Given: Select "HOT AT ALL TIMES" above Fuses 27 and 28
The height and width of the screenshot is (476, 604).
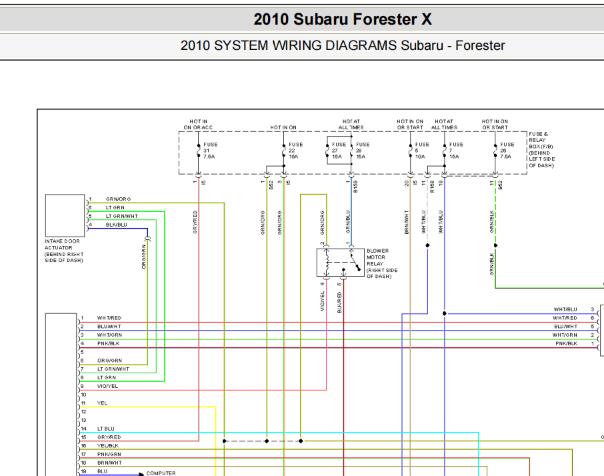Looking at the screenshot, I should pyautogui.click(x=351, y=124).
